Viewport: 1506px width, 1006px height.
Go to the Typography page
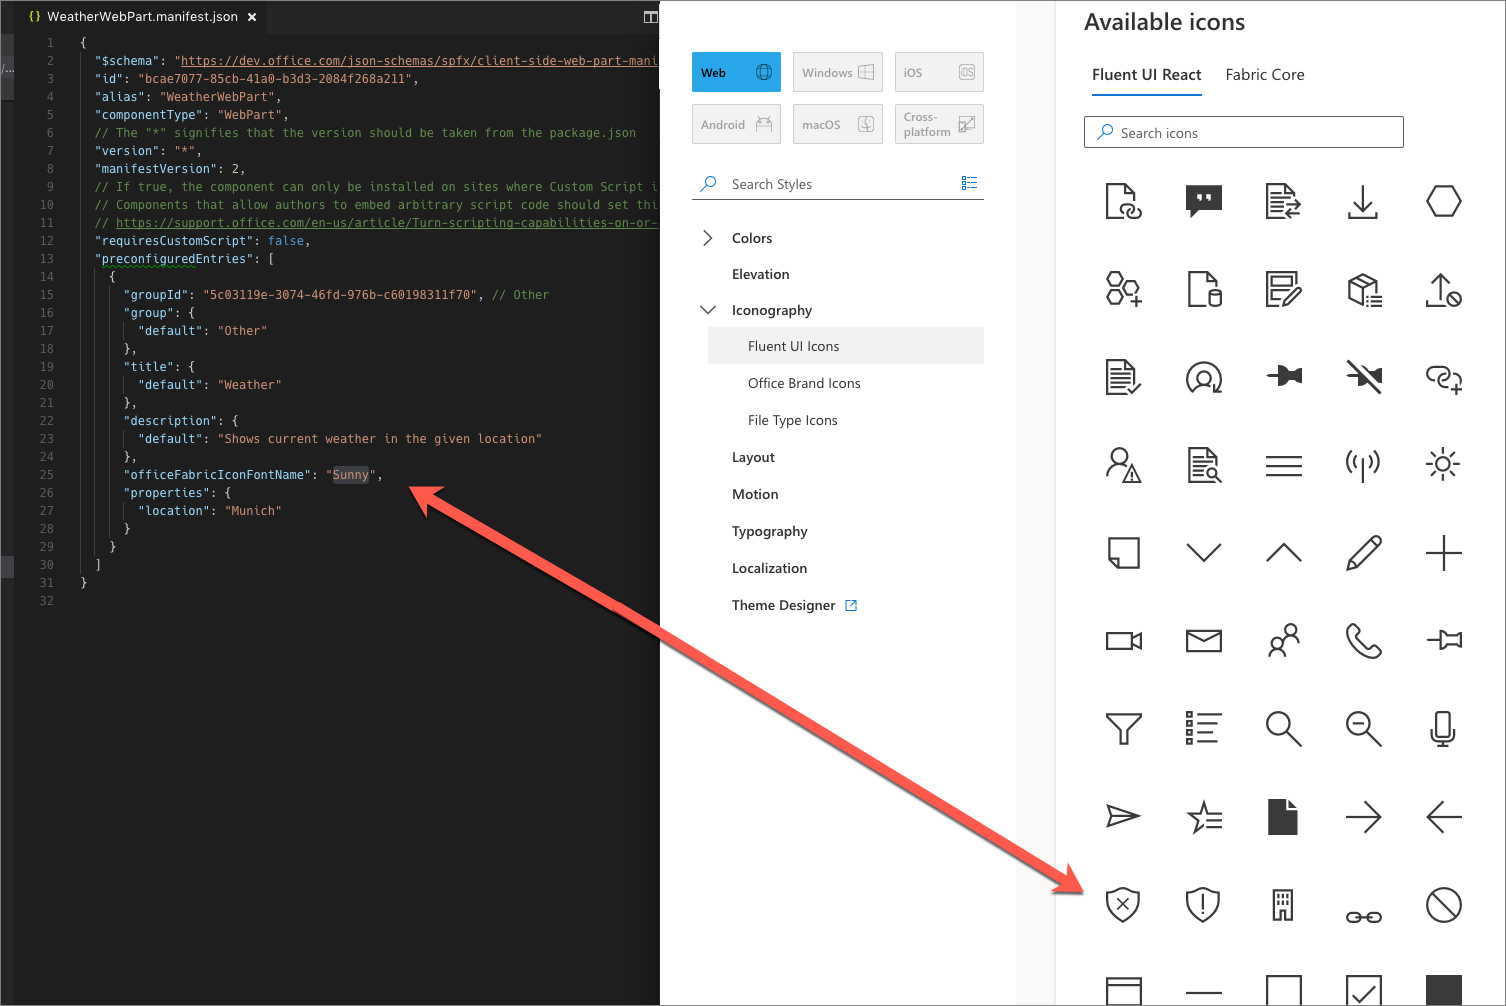point(769,531)
